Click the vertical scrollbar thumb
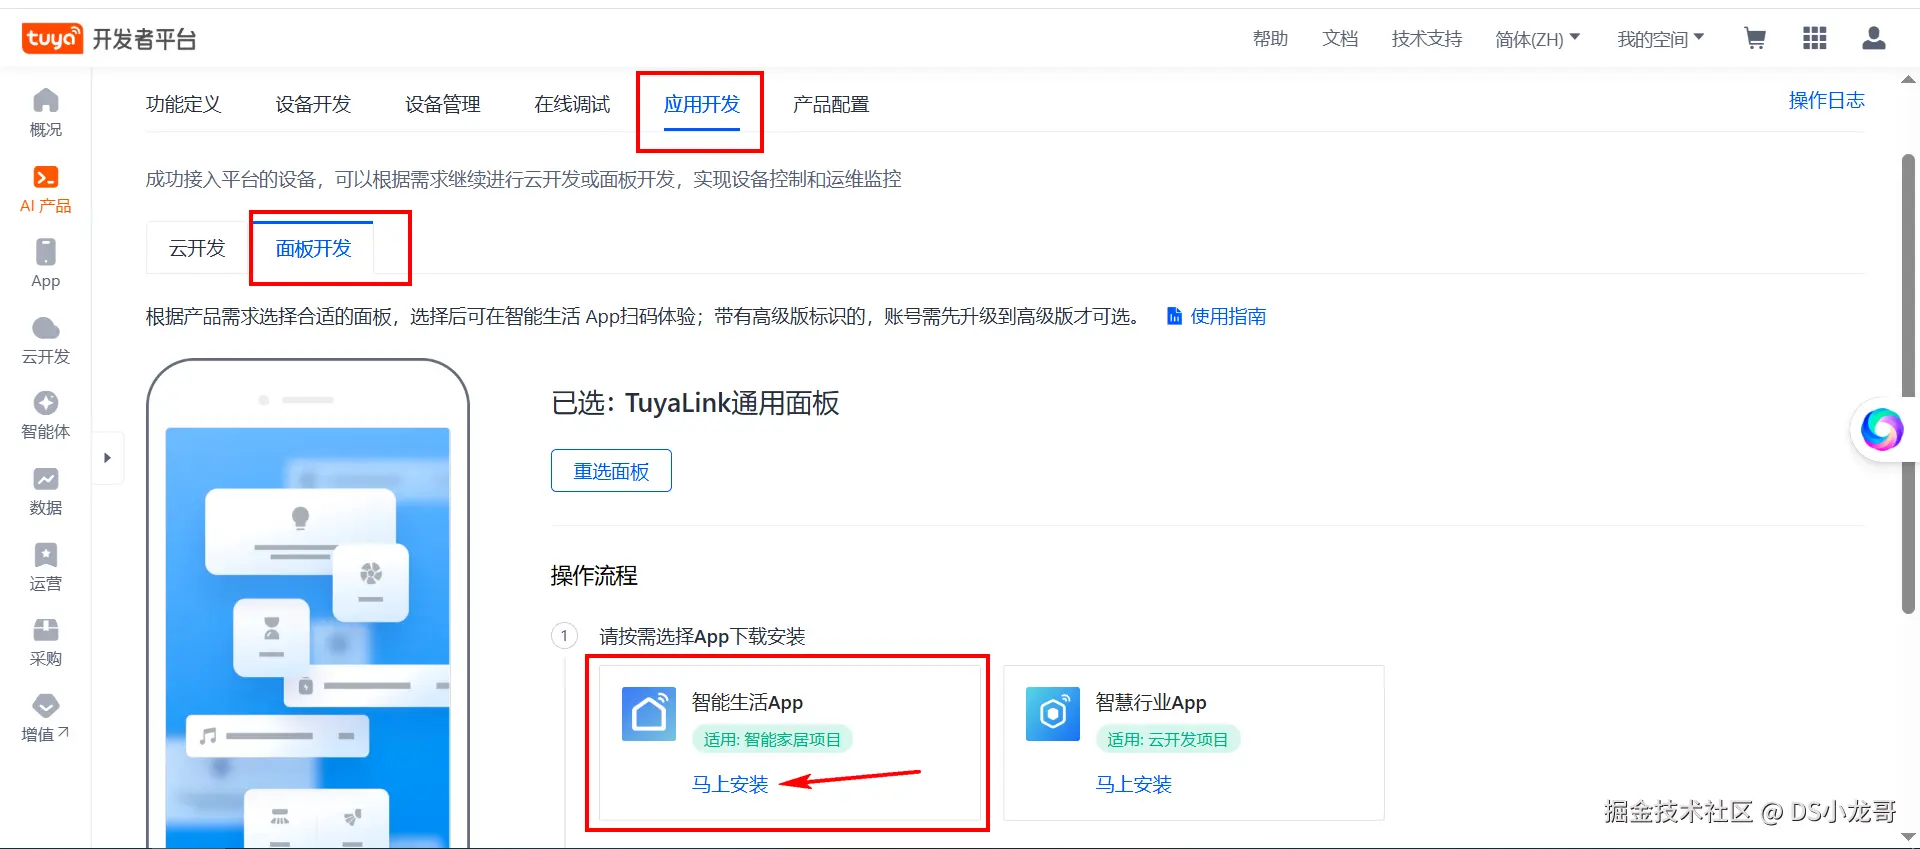Screen dimensions: 1920x849 (x=1908, y=383)
